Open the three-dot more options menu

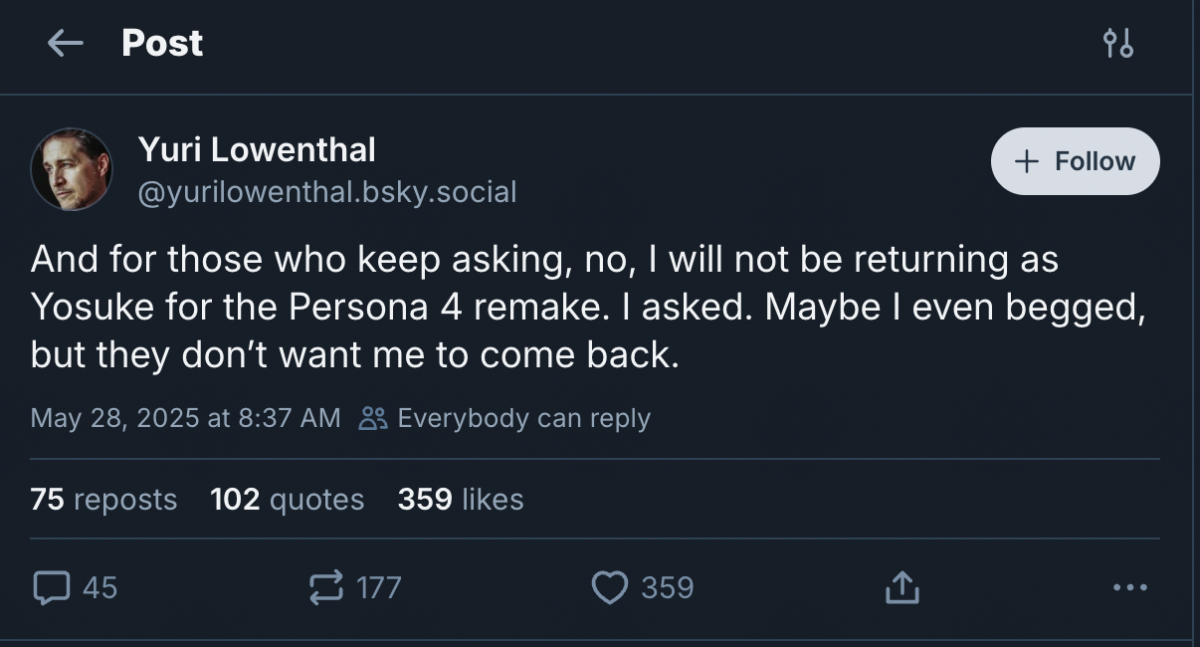pos(1130,587)
